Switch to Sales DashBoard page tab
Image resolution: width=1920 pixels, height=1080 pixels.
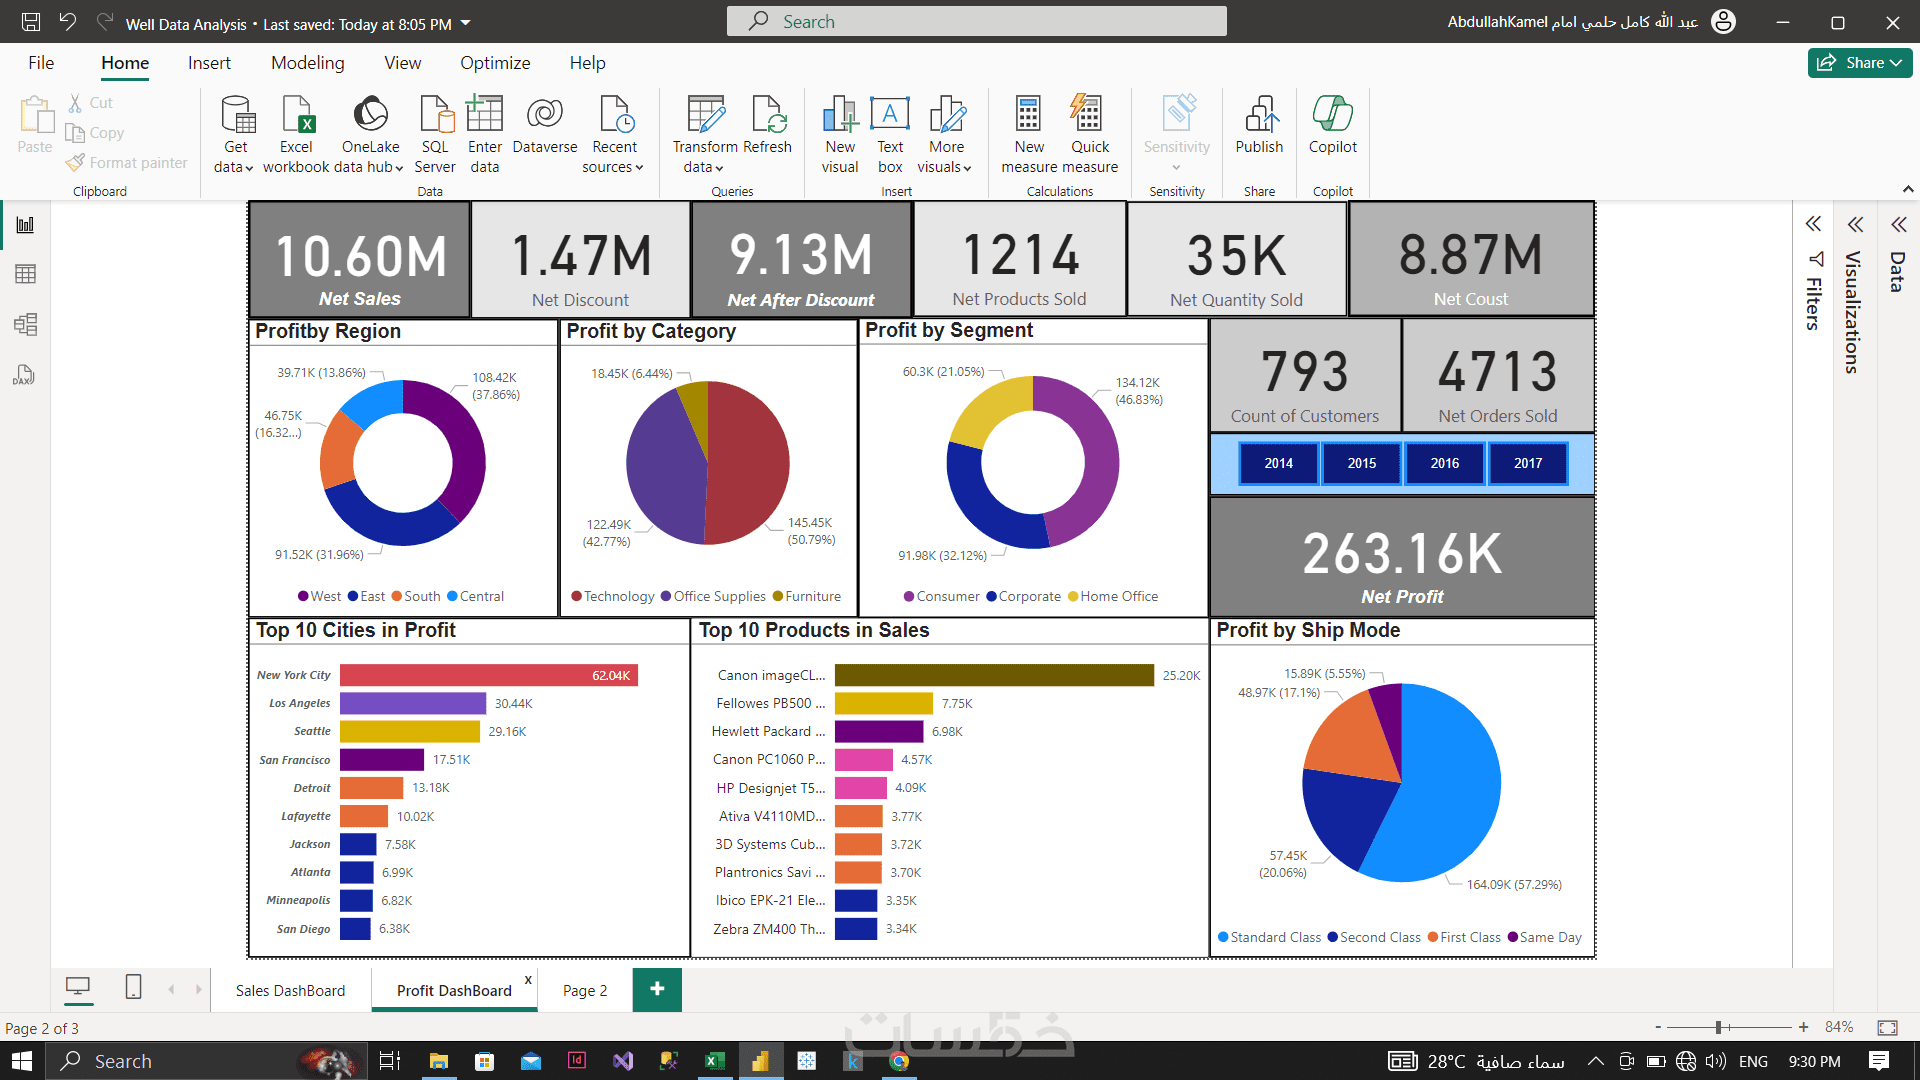pyautogui.click(x=290, y=990)
